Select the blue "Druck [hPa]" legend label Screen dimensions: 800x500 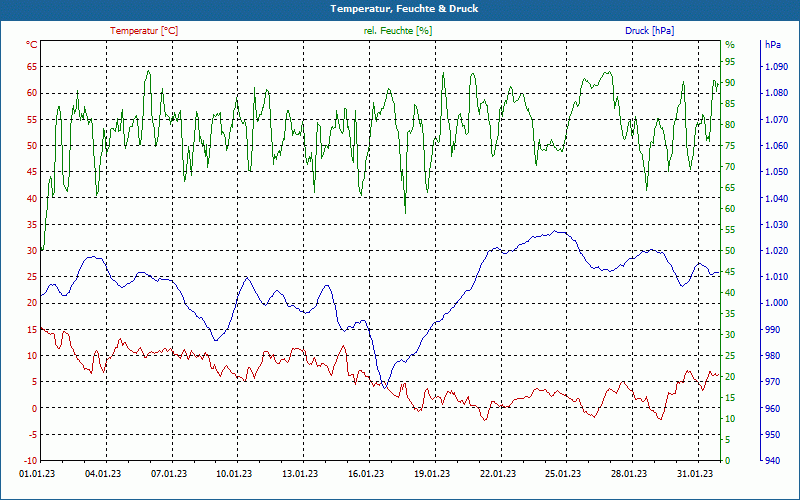(x=649, y=31)
